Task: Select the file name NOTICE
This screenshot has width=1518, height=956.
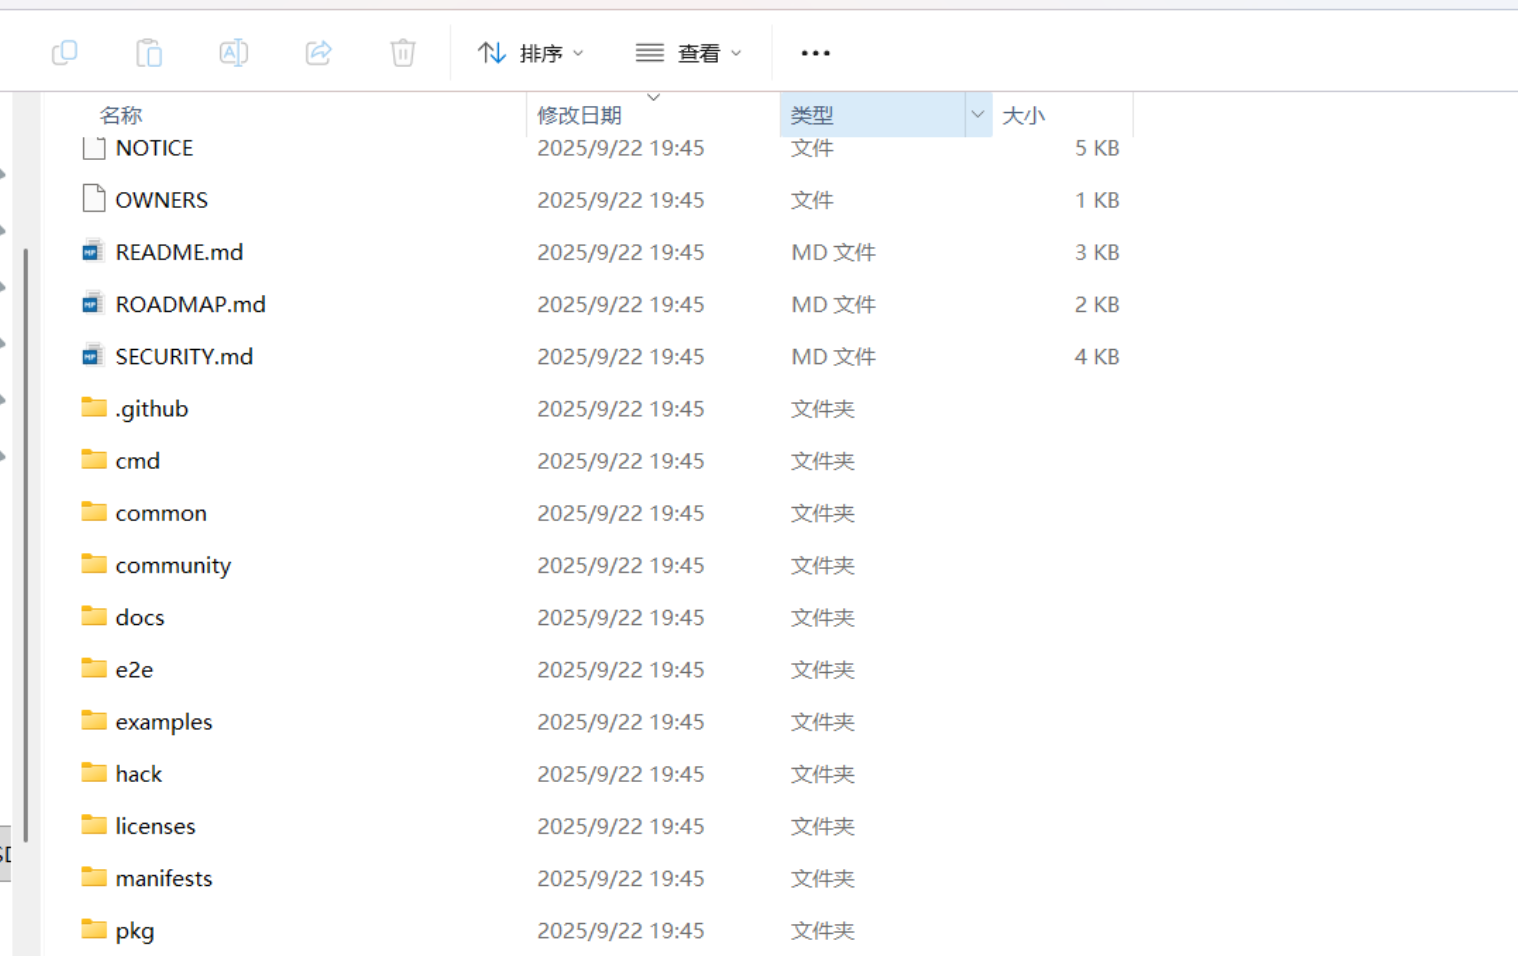Action: [x=154, y=148]
